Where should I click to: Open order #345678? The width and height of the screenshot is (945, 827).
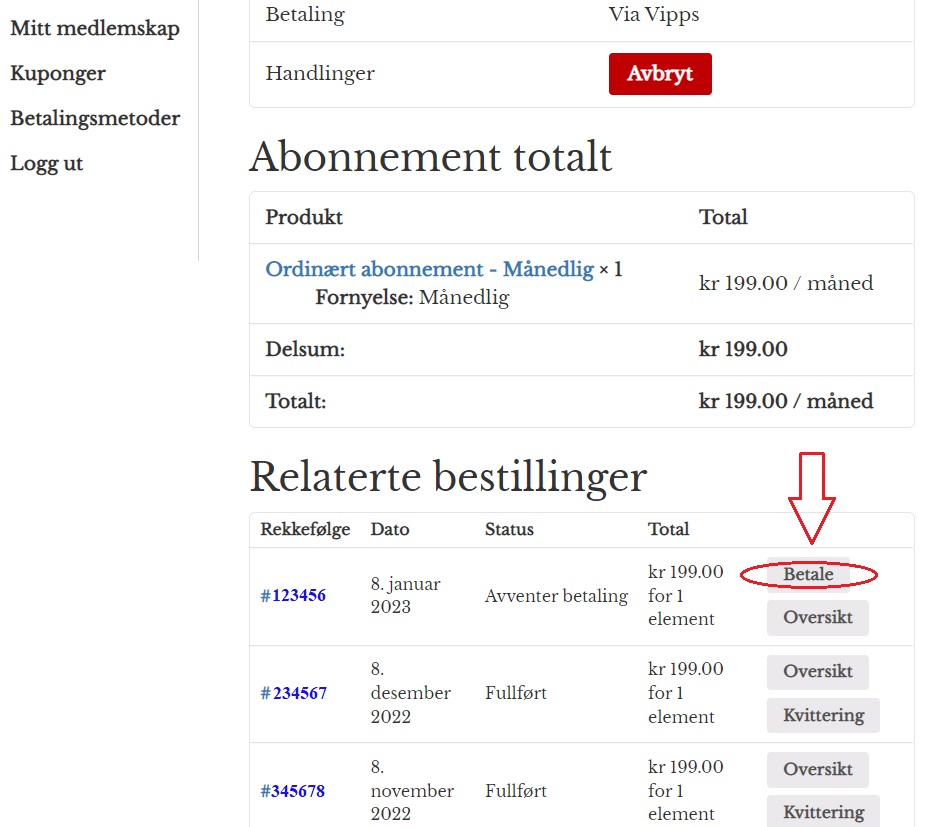click(x=293, y=791)
